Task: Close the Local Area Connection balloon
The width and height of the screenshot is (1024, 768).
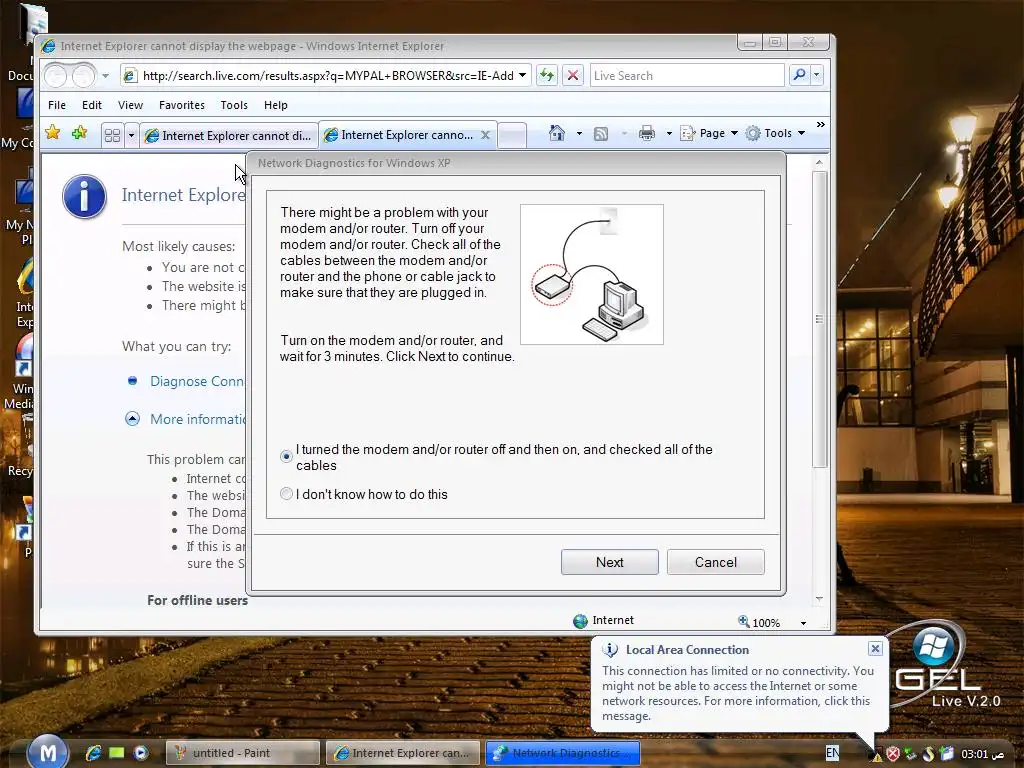Action: [875, 648]
